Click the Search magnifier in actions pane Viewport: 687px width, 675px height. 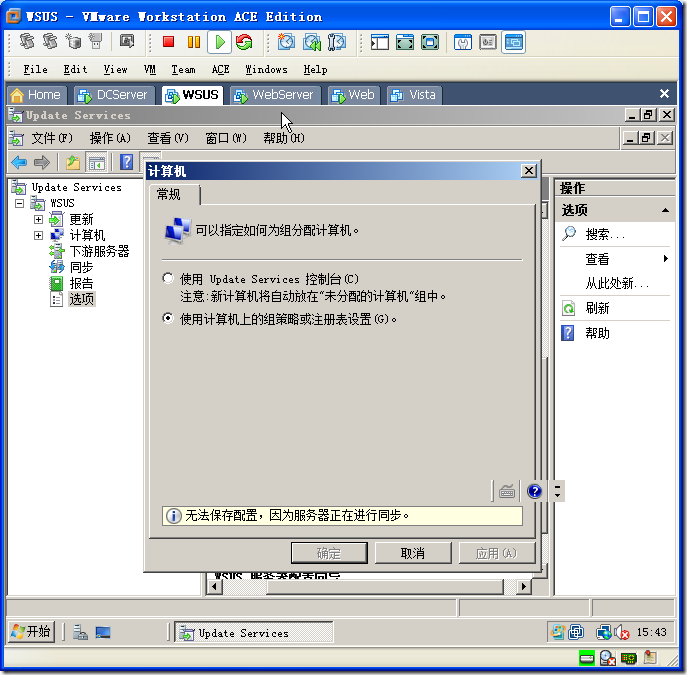(569, 233)
